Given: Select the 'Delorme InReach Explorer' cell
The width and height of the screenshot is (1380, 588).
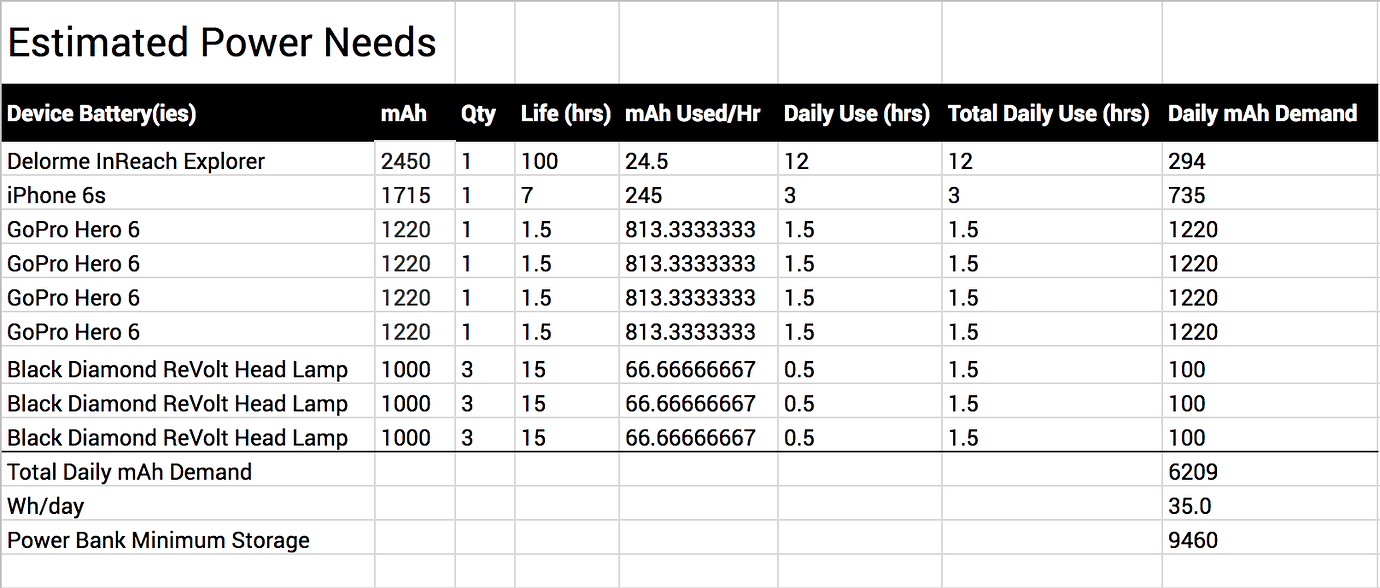Looking at the screenshot, I should (136, 161).
